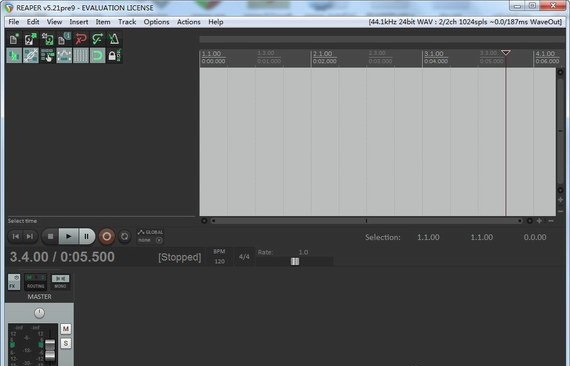This screenshot has height=366, width=570.
Task: Click the Play transport button
Action: [69, 237]
